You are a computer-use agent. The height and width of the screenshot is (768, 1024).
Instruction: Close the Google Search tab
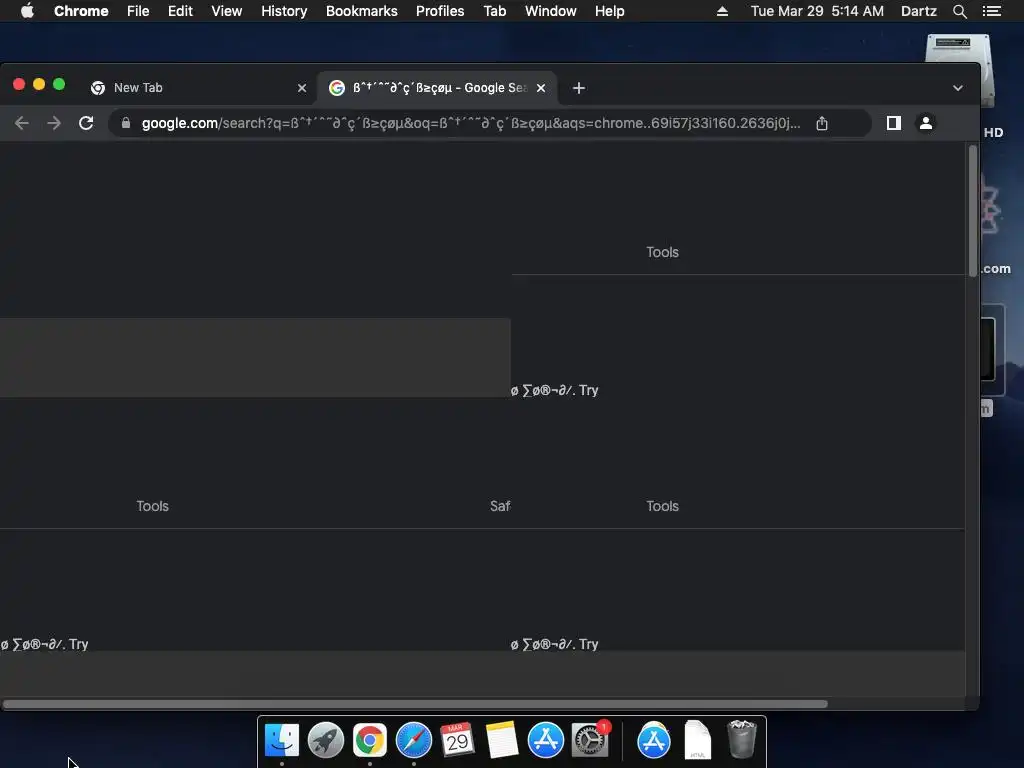tap(541, 88)
